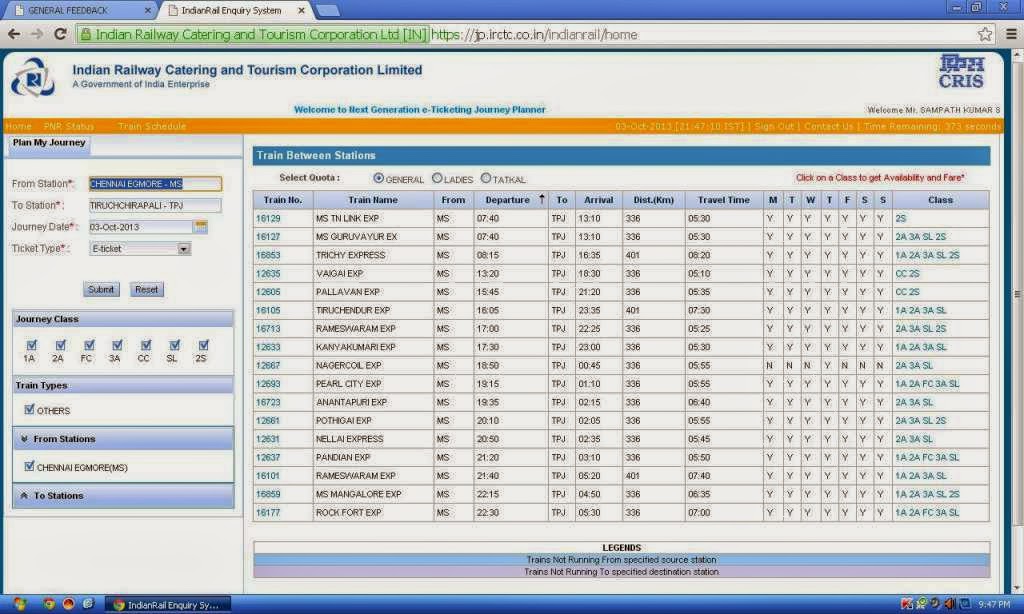This screenshot has width=1024, height=614.
Task: Click the 9:47 PM system clock
Action: 995,605
